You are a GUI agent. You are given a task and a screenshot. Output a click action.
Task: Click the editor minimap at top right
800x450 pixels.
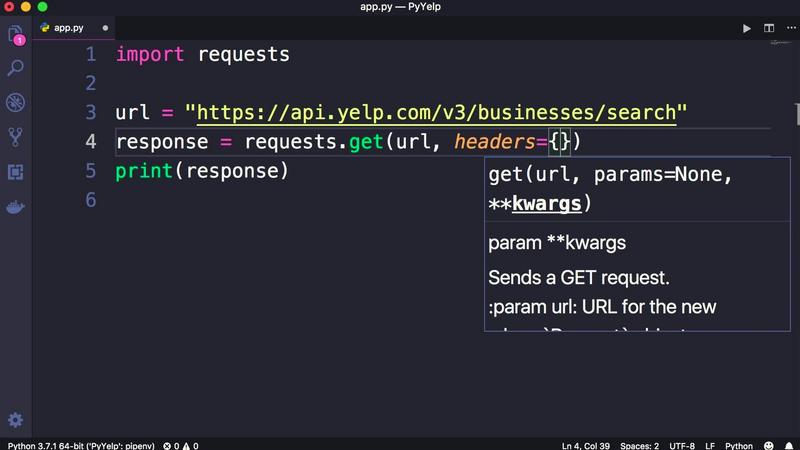781,43
